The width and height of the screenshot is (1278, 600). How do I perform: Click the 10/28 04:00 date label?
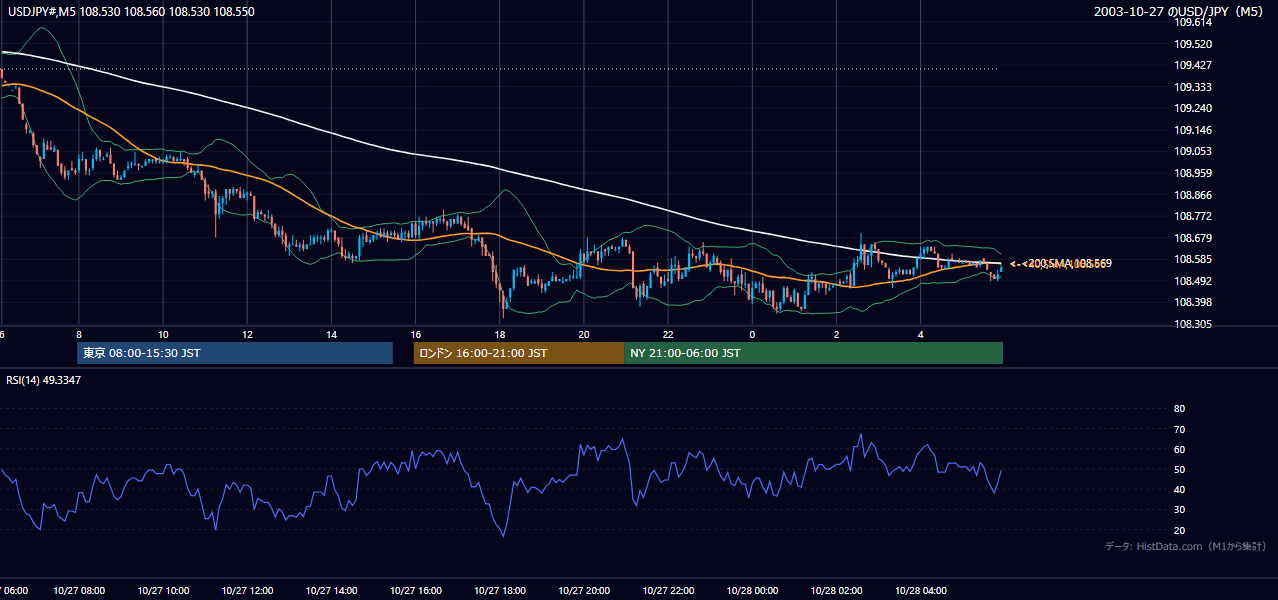(920, 591)
